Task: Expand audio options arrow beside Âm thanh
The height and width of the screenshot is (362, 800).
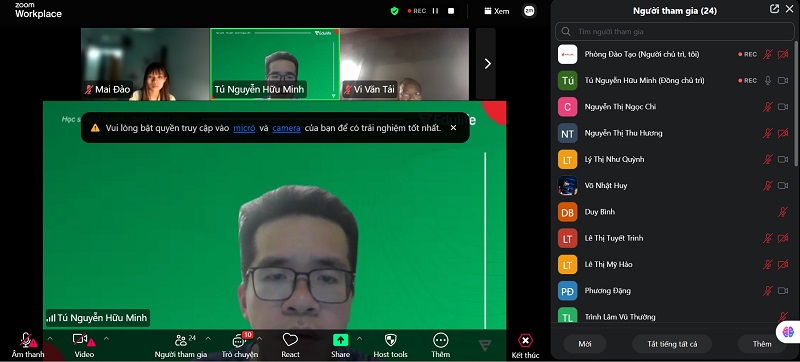Action: (50, 339)
